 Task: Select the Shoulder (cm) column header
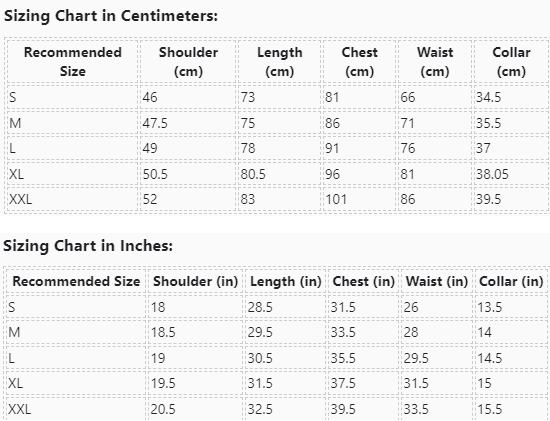click(188, 62)
